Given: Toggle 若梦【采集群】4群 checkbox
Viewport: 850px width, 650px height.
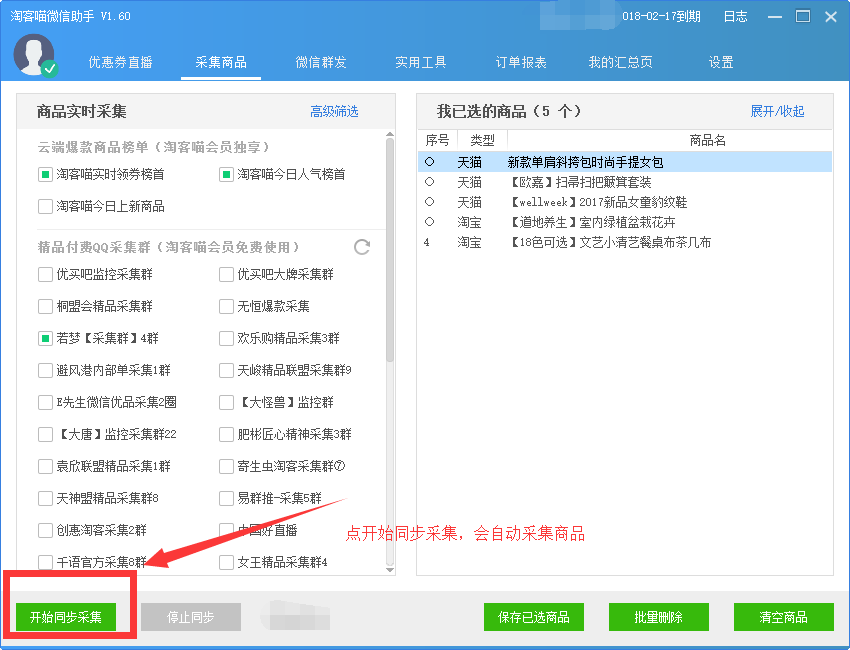Looking at the screenshot, I should coord(45,339).
